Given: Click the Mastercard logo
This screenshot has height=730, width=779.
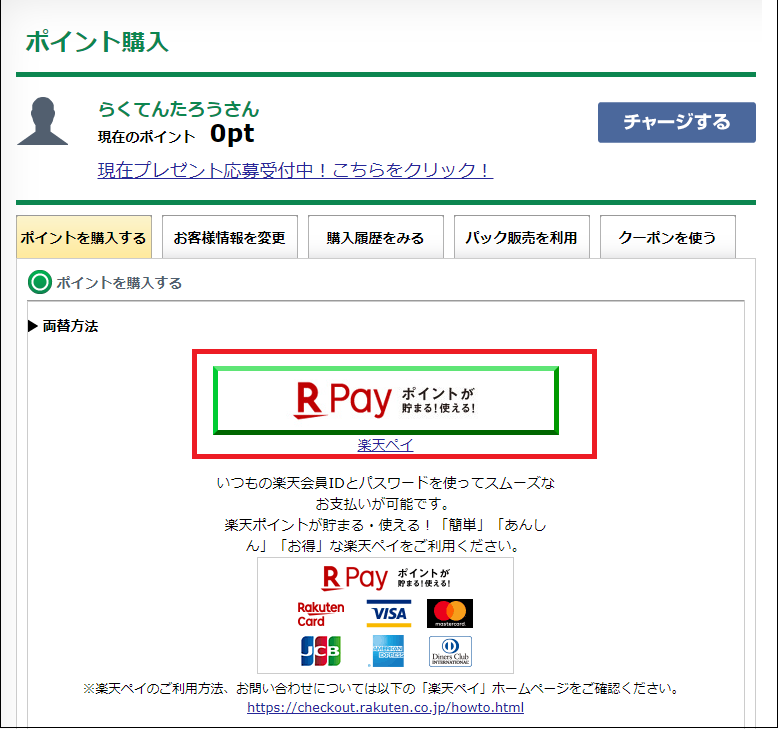Looking at the screenshot, I should (x=450, y=613).
